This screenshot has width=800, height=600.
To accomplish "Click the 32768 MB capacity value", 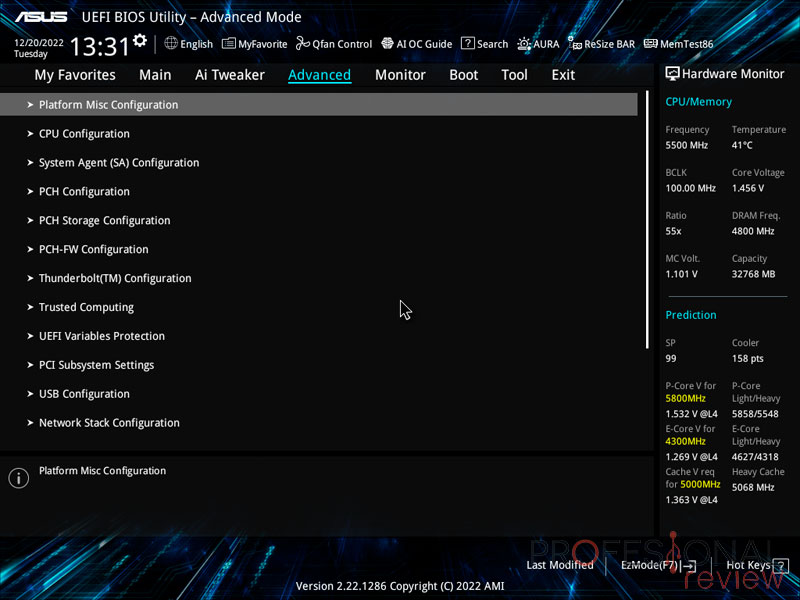I will 754,274.
